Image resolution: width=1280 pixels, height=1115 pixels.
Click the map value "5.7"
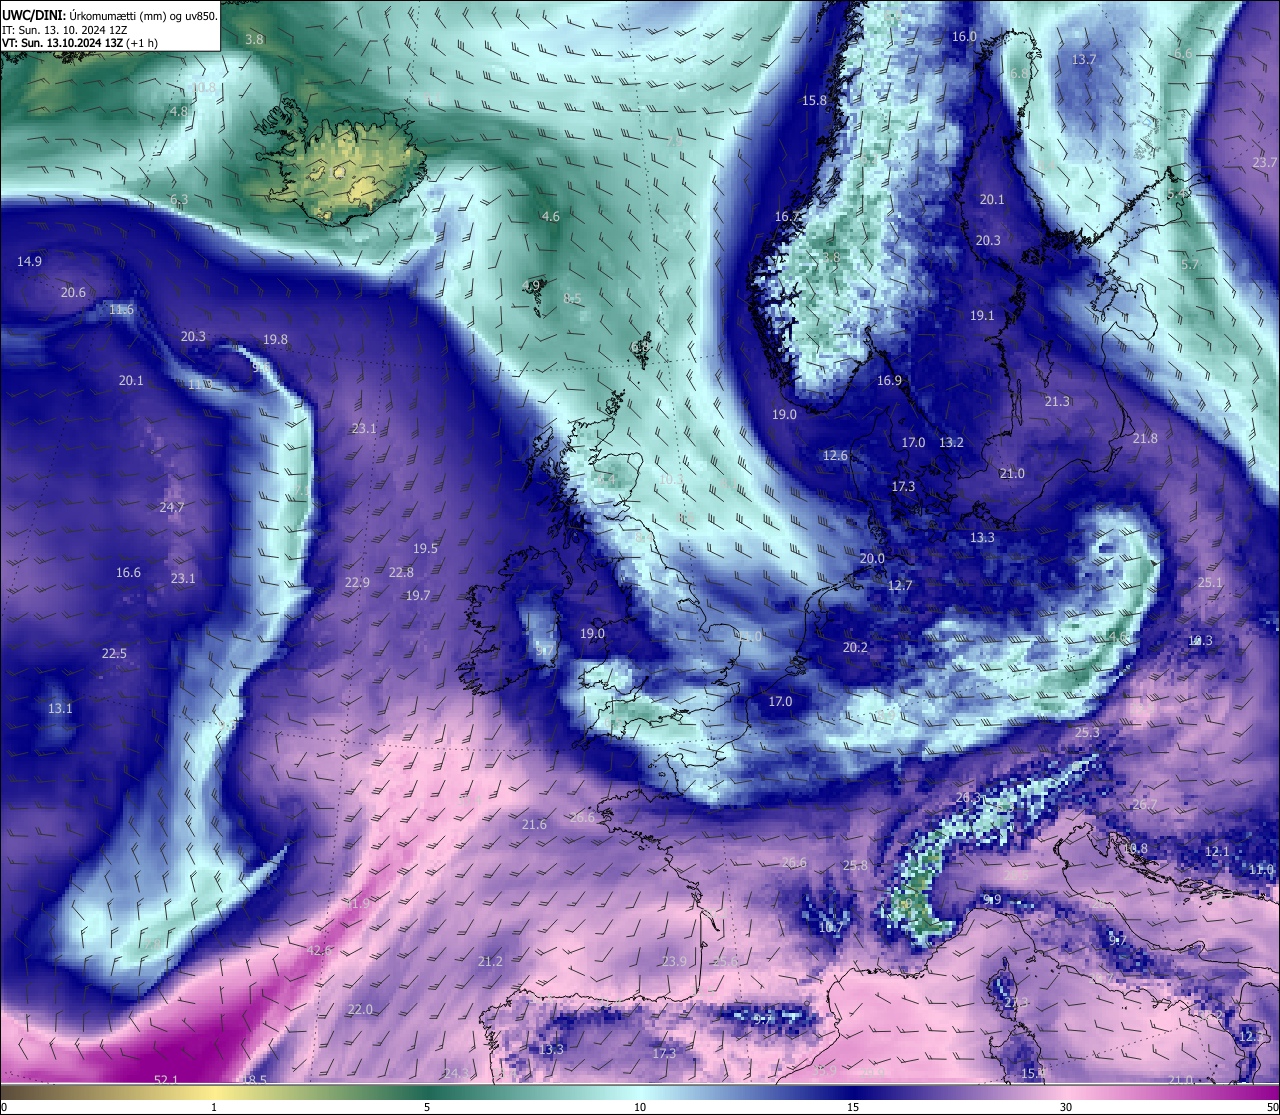click(x=1189, y=265)
